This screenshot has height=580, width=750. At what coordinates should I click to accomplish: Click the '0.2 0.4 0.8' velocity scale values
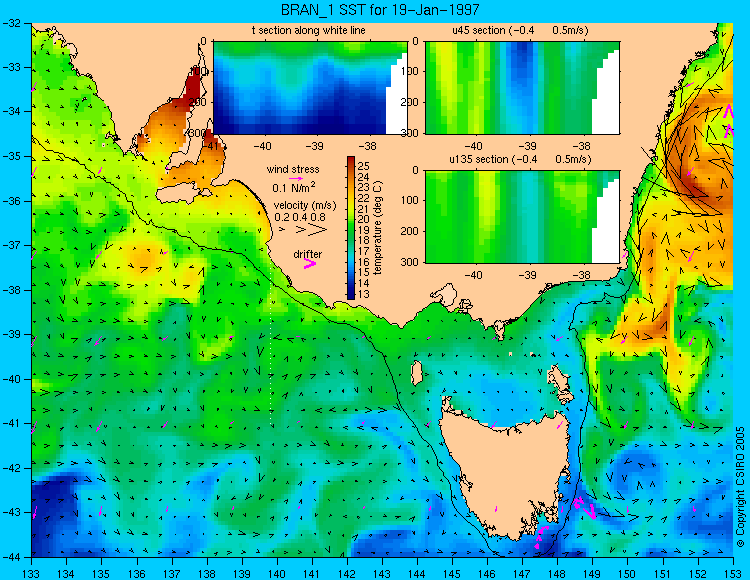300,218
